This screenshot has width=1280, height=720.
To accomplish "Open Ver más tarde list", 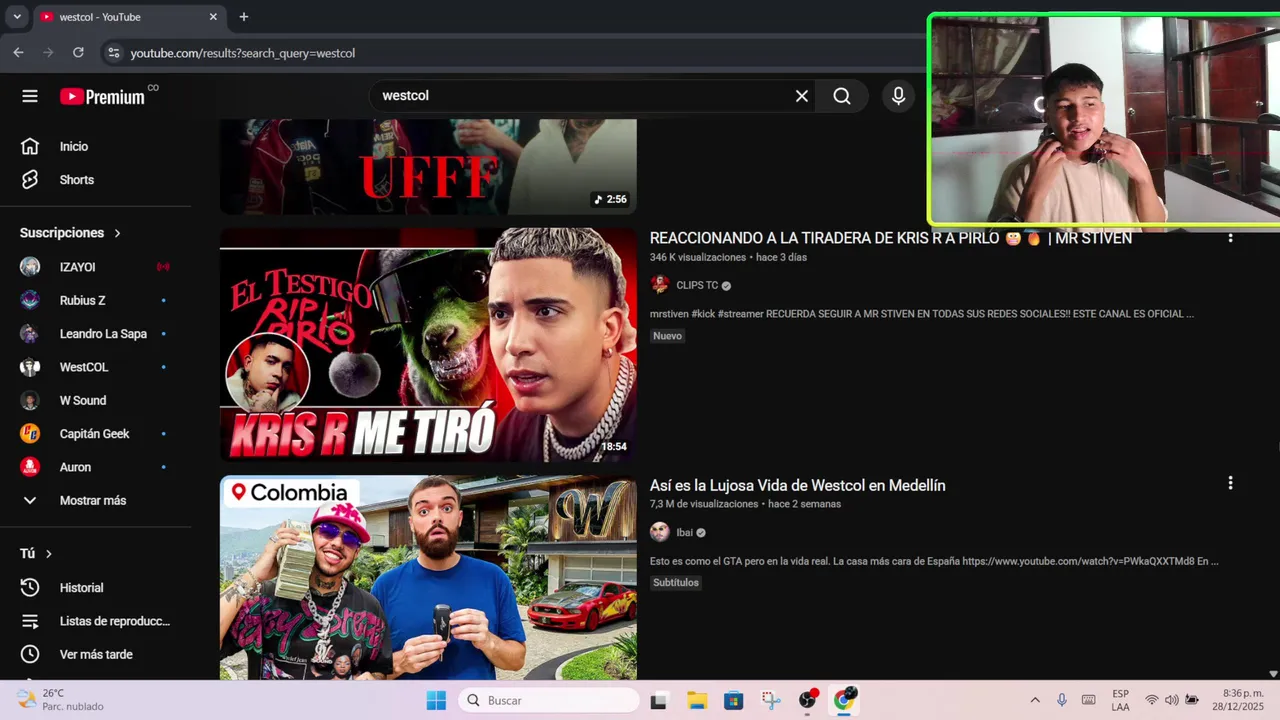I will pos(95,654).
